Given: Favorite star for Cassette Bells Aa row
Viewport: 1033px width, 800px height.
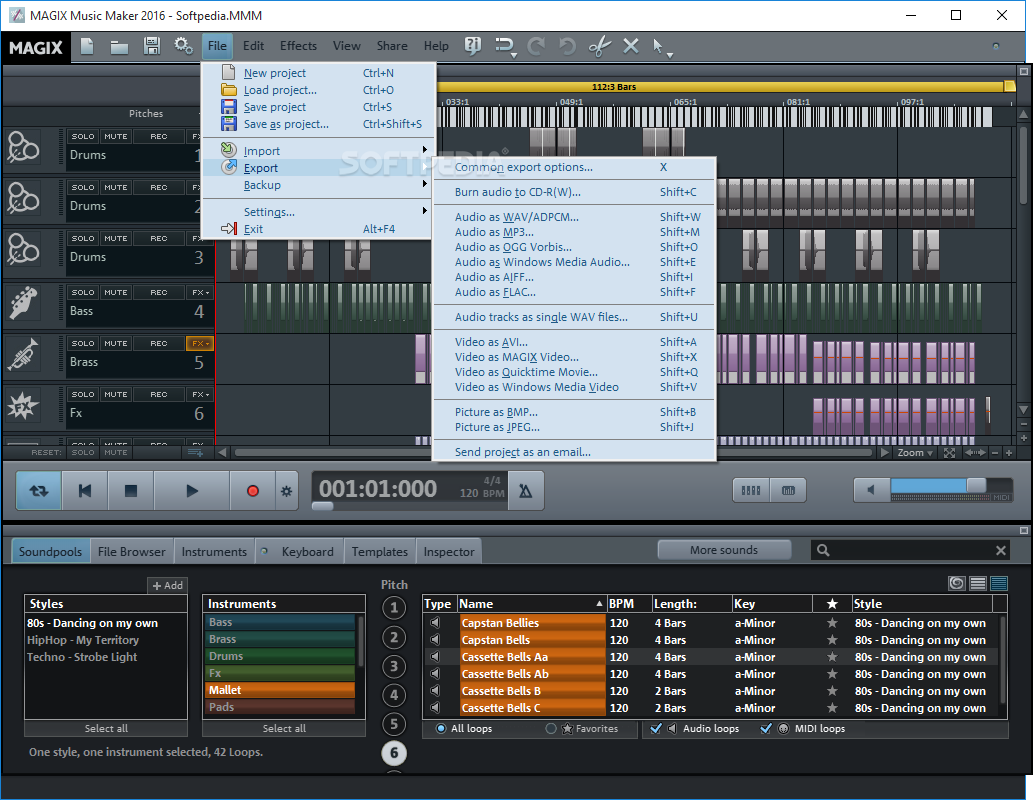Looking at the screenshot, I should 832,657.
